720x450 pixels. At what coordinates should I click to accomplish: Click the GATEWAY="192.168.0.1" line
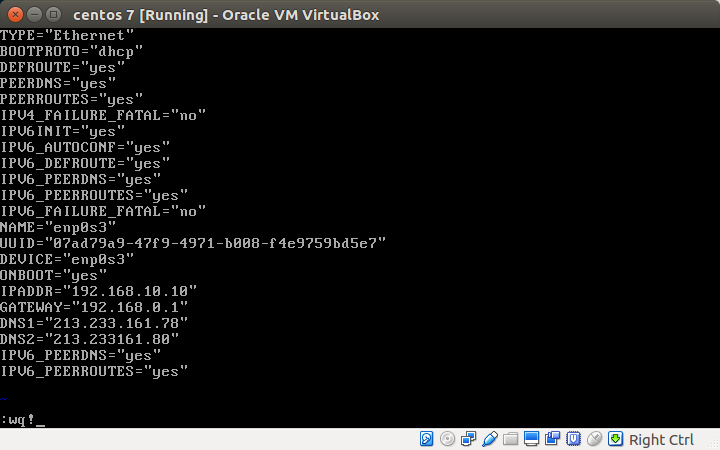[x=94, y=307]
